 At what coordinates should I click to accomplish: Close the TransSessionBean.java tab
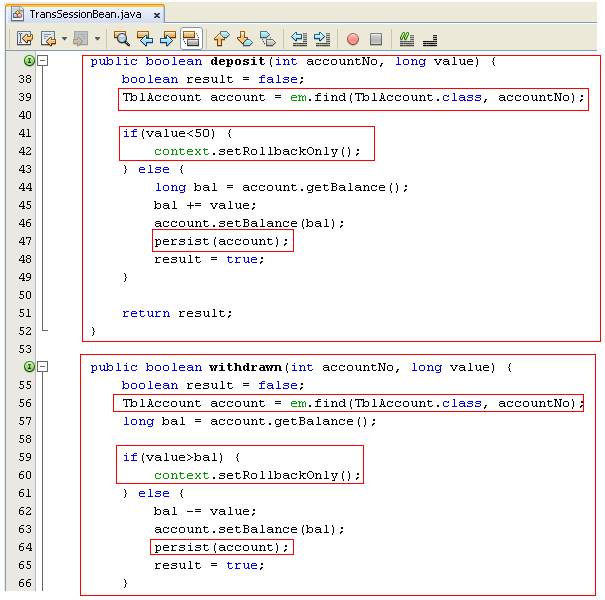(x=157, y=15)
